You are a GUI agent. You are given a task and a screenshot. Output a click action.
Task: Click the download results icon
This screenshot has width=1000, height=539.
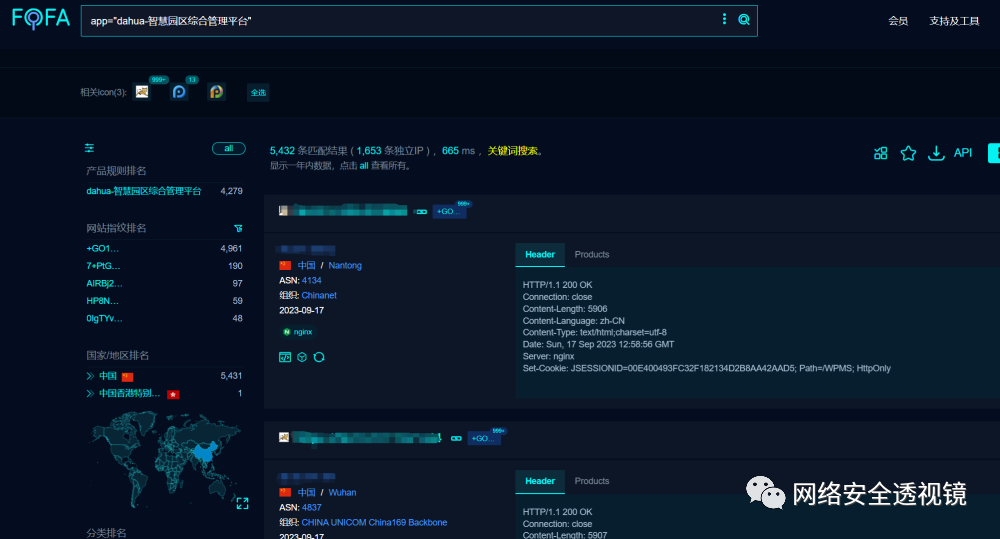[x=936, y=153]
